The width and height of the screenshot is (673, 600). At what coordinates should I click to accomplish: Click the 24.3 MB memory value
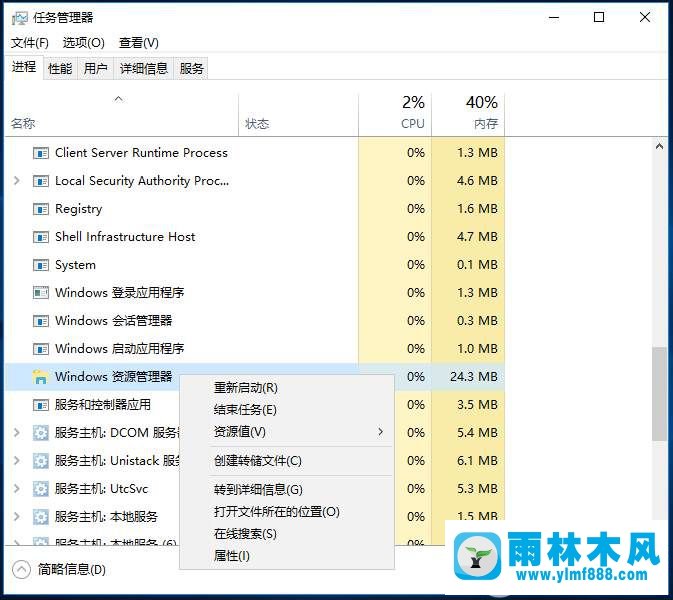coord(474,377)
